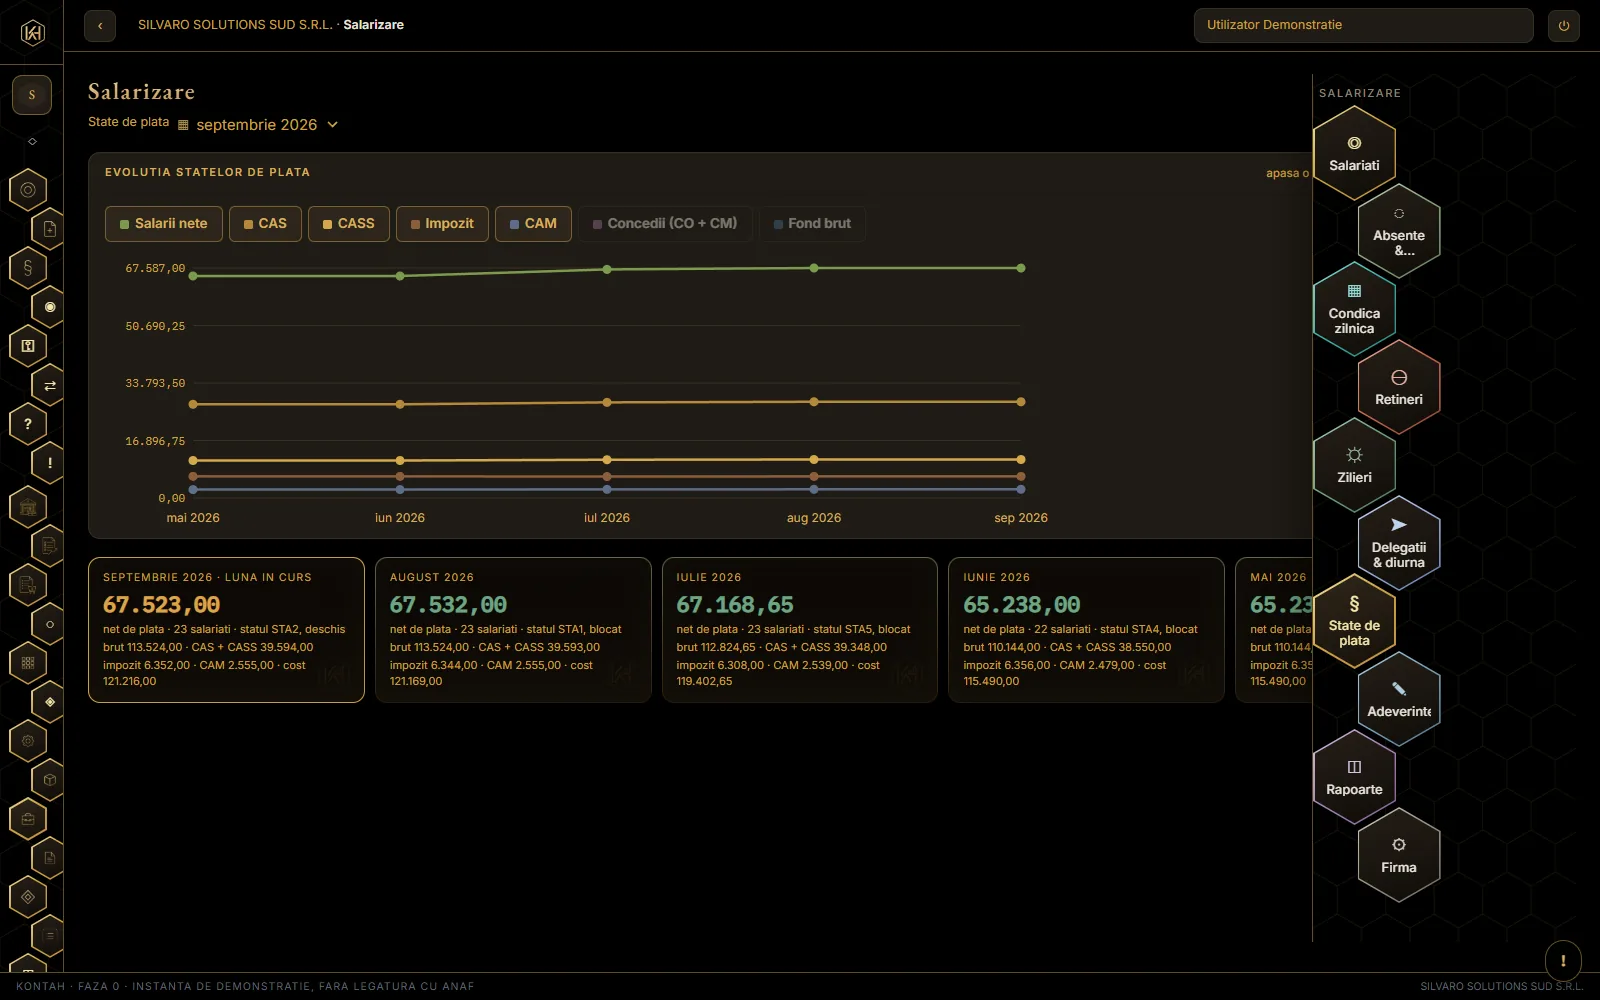Click the S company avatar tile

tap(32, 95)
